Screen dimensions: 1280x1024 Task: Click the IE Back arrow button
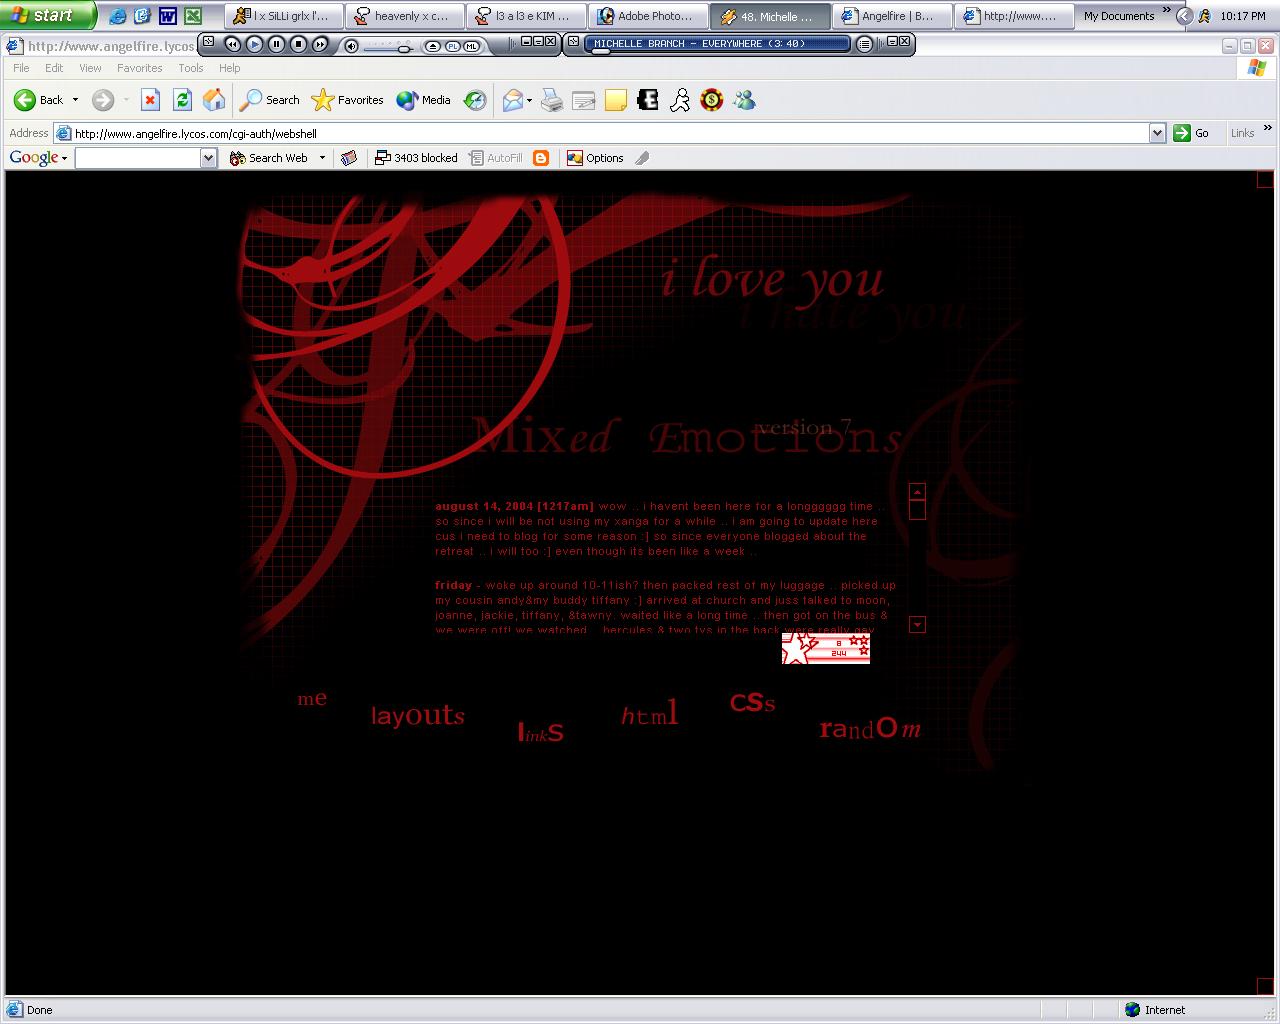(38, 100)
